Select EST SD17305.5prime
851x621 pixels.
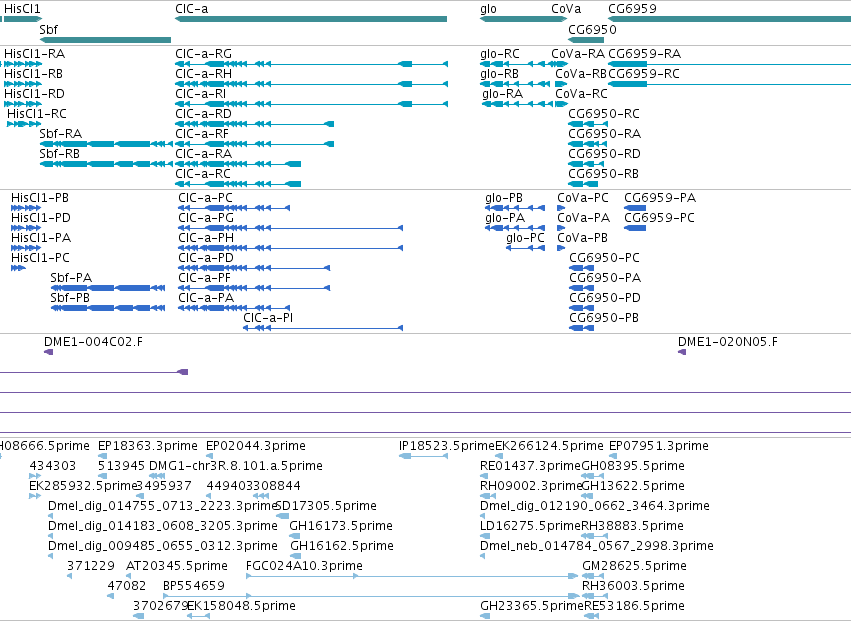326,506
